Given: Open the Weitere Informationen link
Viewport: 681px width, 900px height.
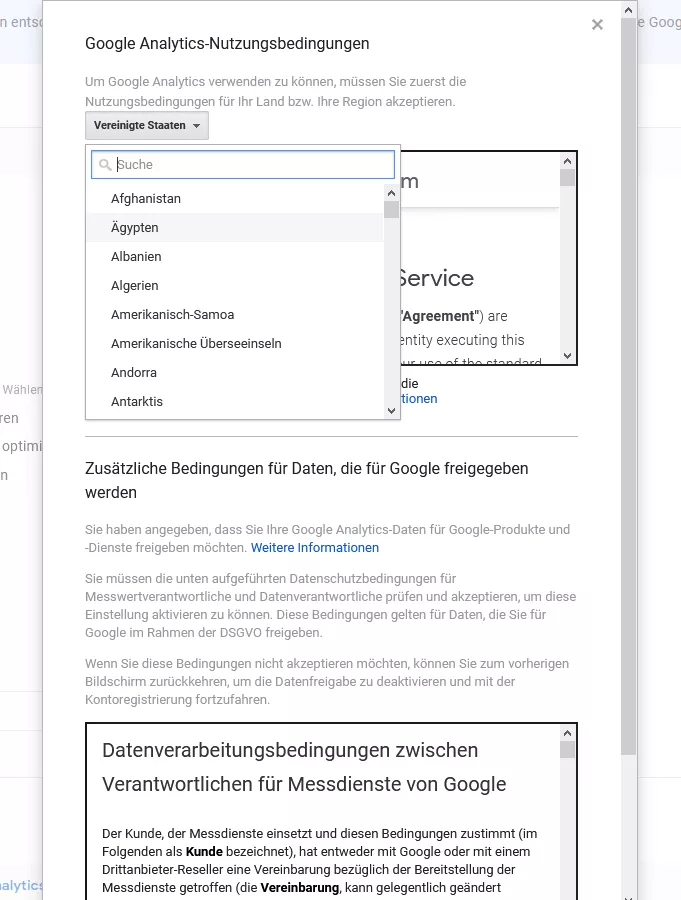Looking at the screenshot, I should click(x=315, y=548).
